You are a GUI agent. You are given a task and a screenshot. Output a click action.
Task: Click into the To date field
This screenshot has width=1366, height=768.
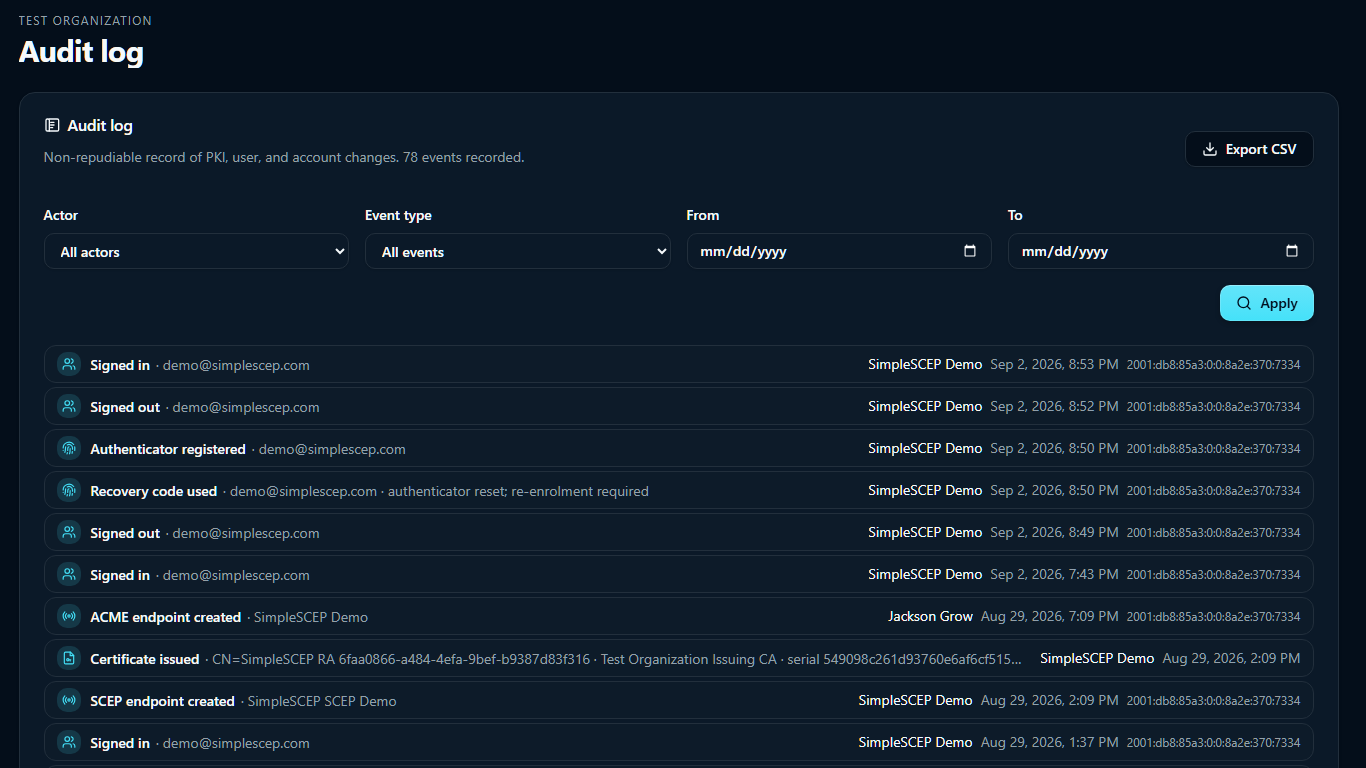[1161, 252]
